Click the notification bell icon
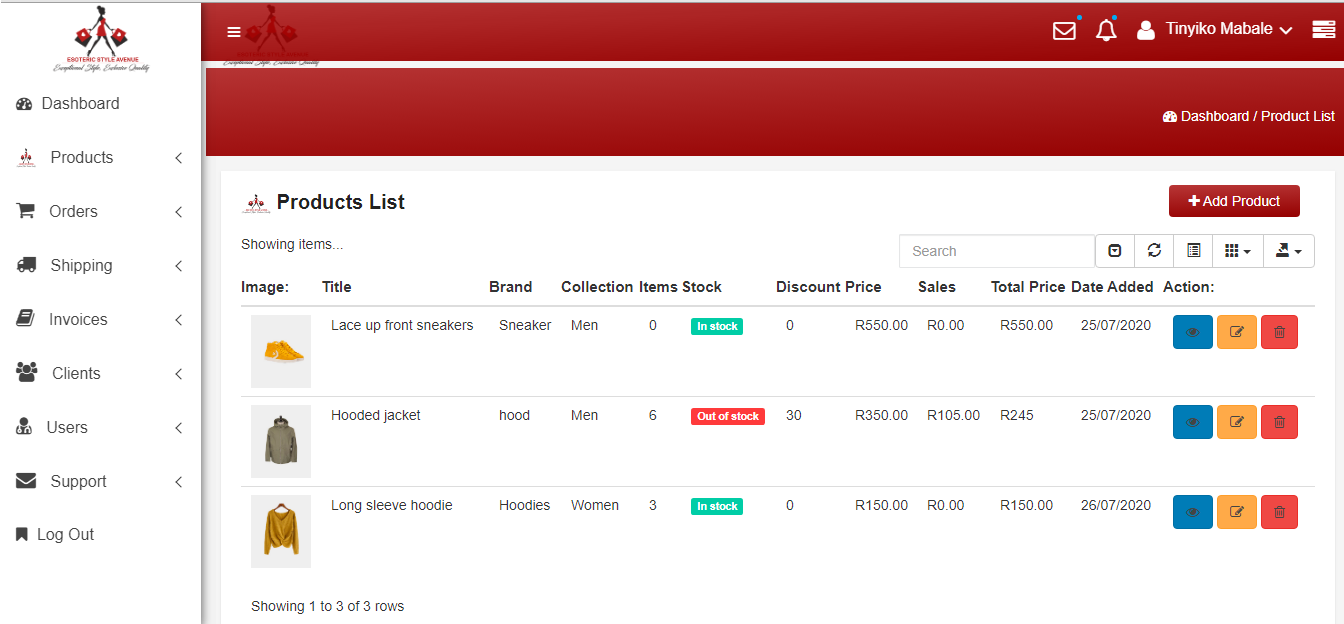Viewport: 1344px width, 624px height. pyautogui.click(x=1105, y=31)
